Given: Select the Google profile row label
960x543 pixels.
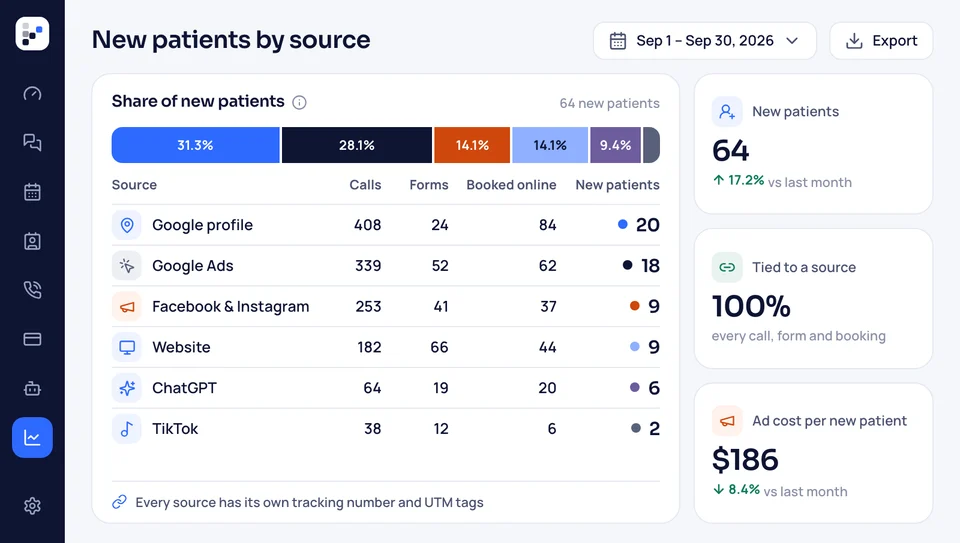Looking at the screenshot, I should point(202,225).
